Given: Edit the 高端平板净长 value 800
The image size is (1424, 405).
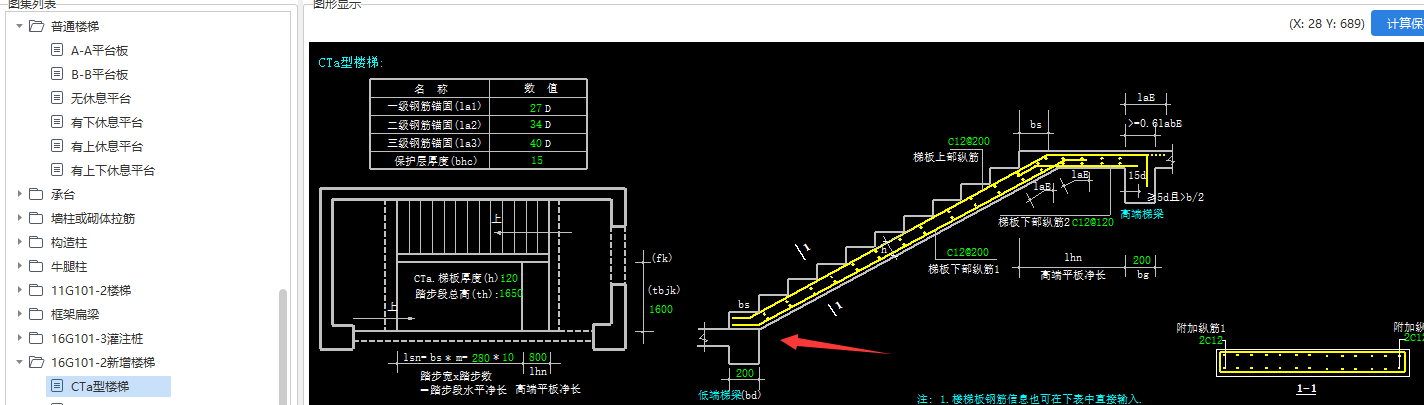Looking at the screenshot, I should (x=538, y=358).
